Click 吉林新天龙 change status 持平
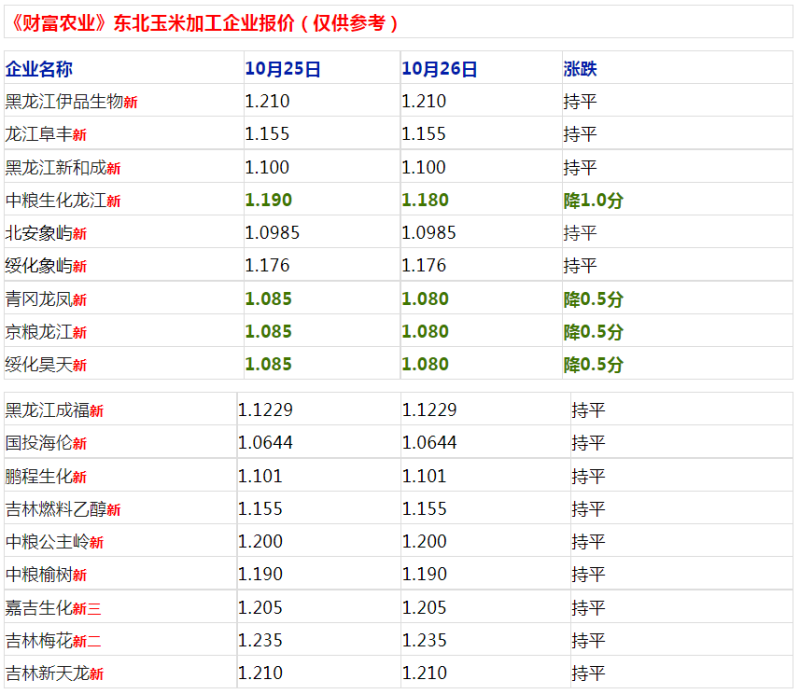Screen dimensions: 800x694 [588, 673]
